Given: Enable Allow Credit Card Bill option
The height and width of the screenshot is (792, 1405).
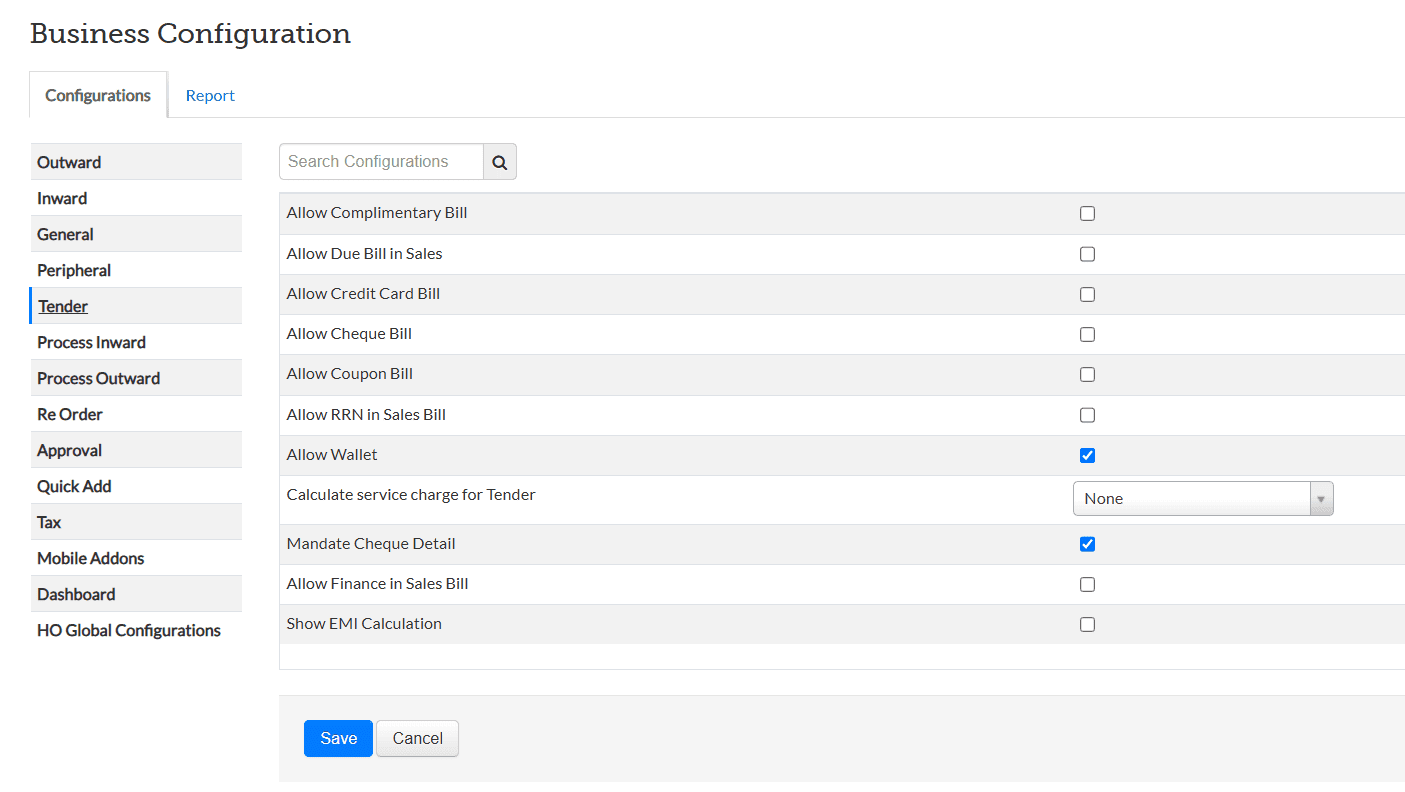Looking at the screenshot, I should pos(1087,294).
